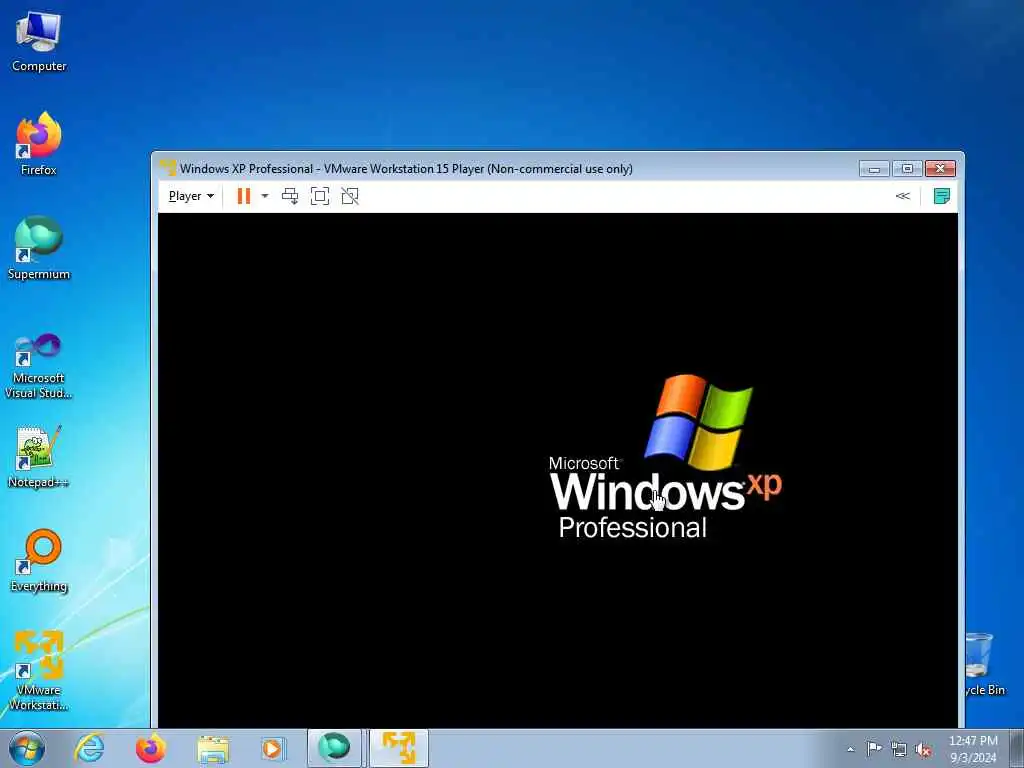Switch to VMware Player taskbar button
Viewport: 1024px width, 768px height.
click(x=399, y=748)
